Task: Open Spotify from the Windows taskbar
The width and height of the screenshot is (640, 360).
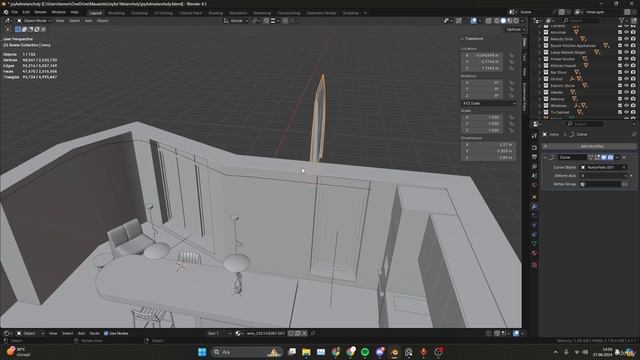Action: (x=365, y=352)
